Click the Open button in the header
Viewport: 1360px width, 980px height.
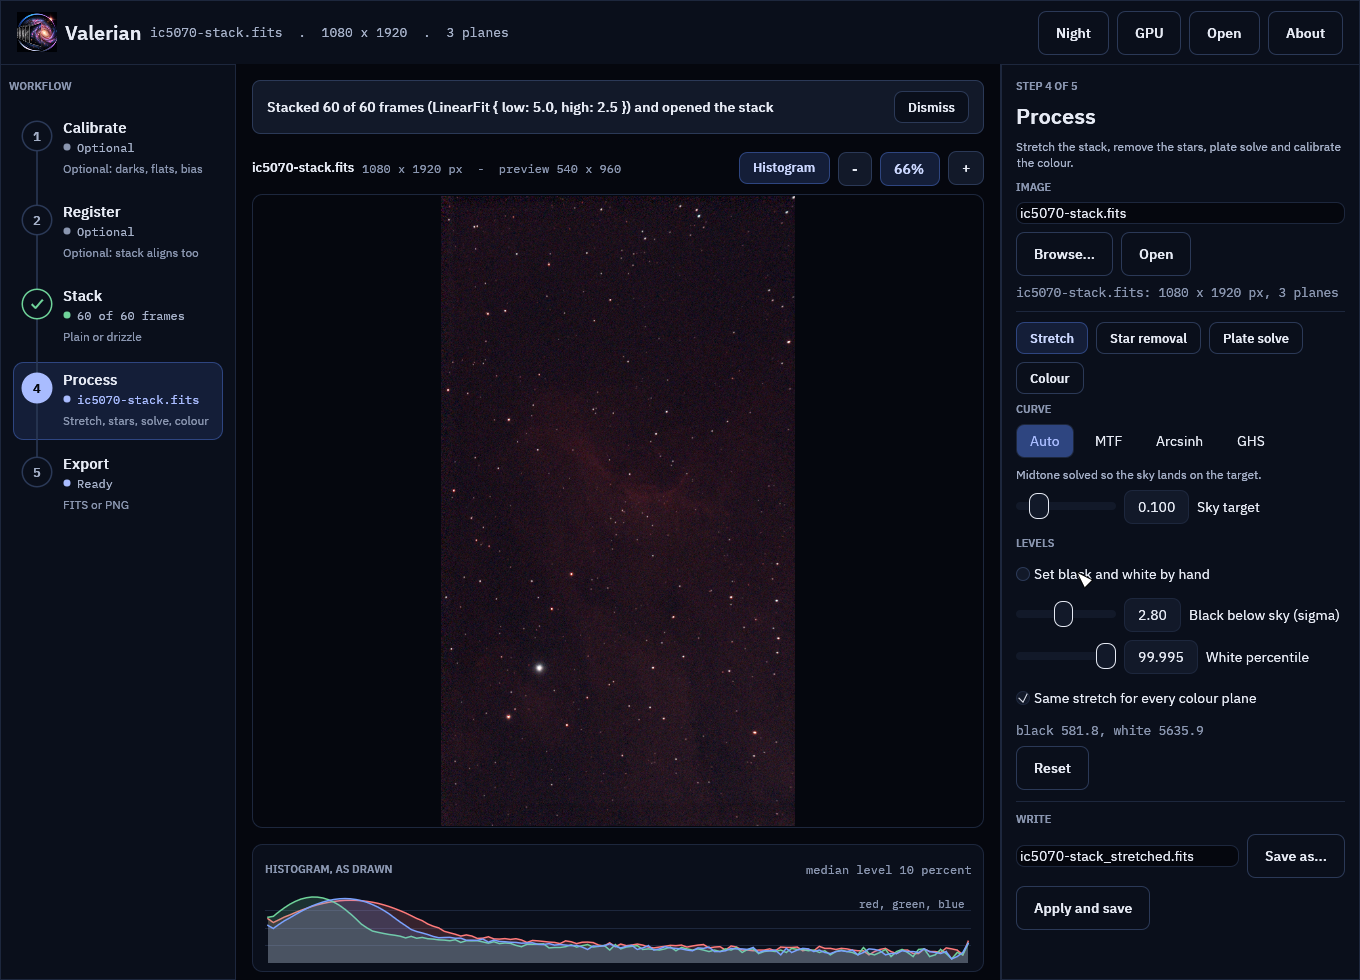pos(1224,33)
